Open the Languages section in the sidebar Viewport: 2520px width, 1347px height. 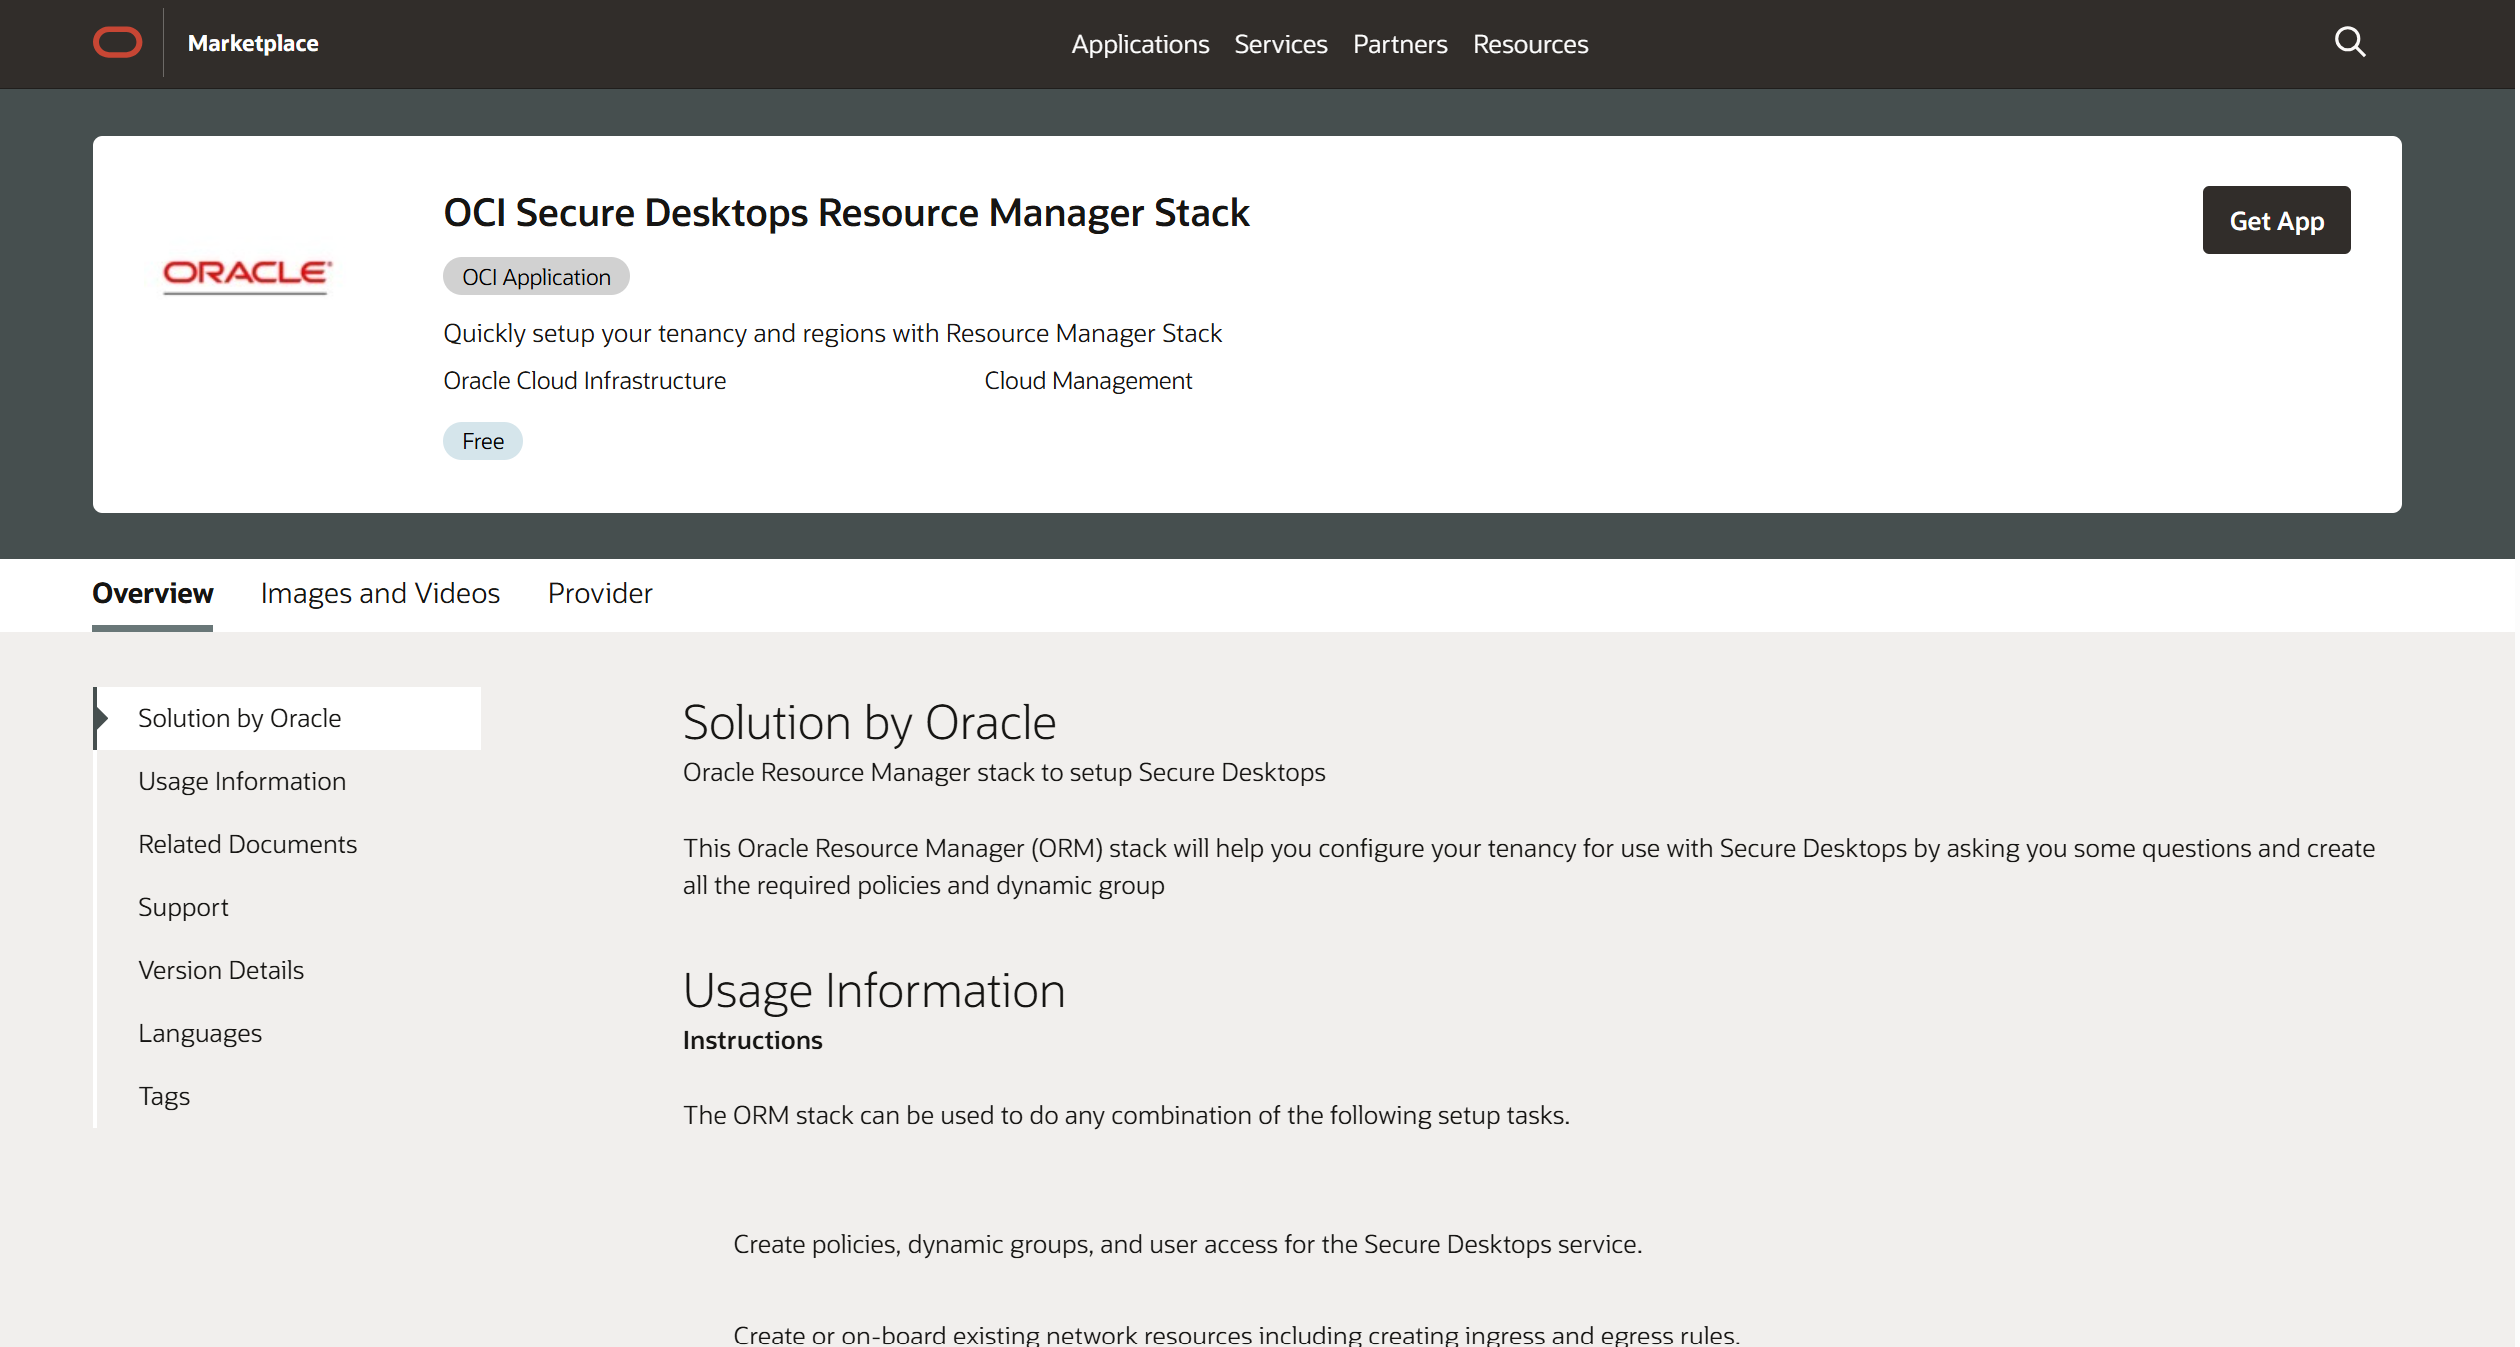(x=200, y=1033)
